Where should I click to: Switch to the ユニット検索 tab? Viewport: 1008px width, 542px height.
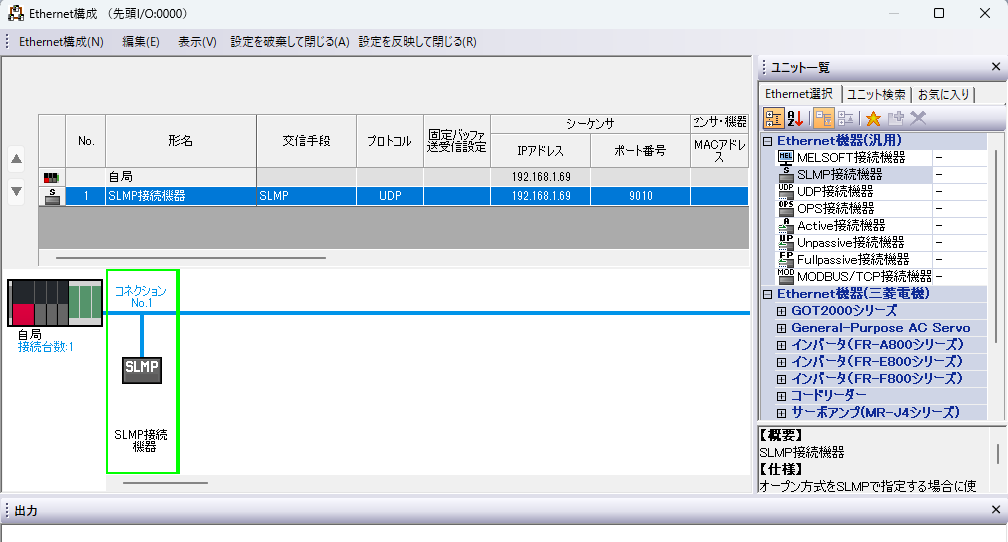pyautogui.click(x=876, y=94)
